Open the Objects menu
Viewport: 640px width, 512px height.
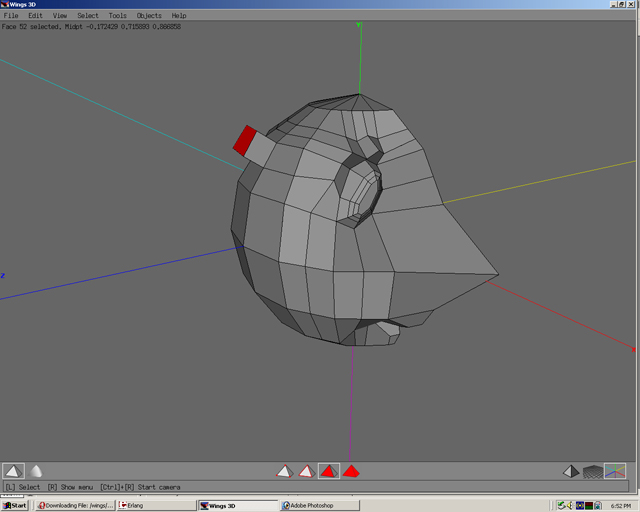coord(149,16)
